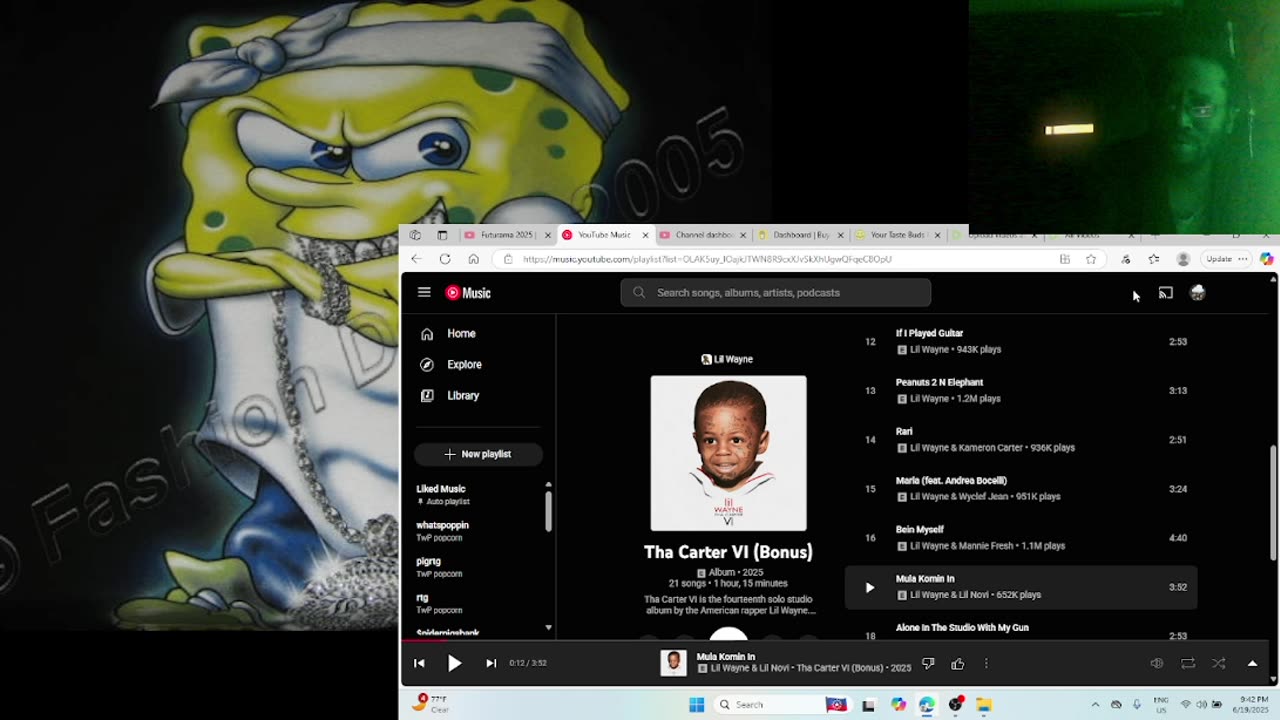The image size is (1280, 720).
Task: Open browser extensions icon
Action: point(1126,259)
